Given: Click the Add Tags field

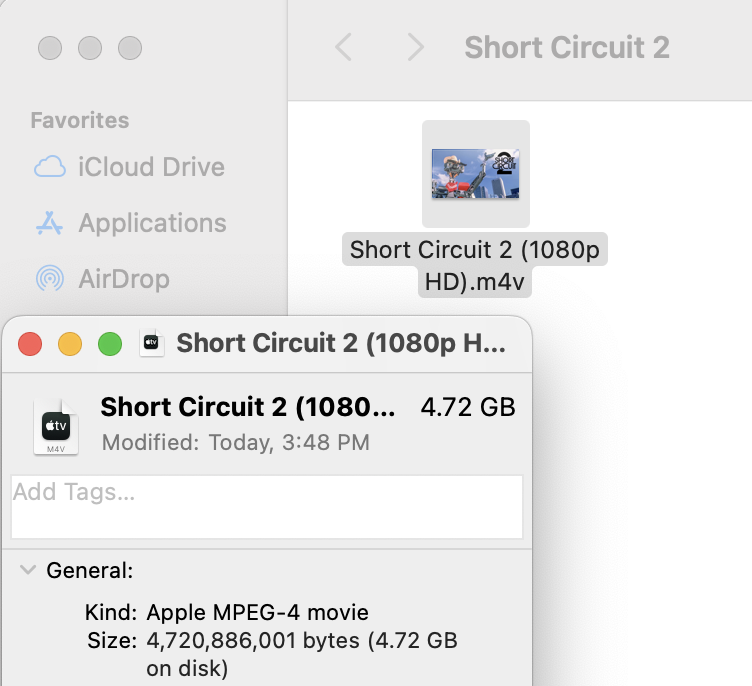Looking at the screenshot, I should click(x=267, y=506).
